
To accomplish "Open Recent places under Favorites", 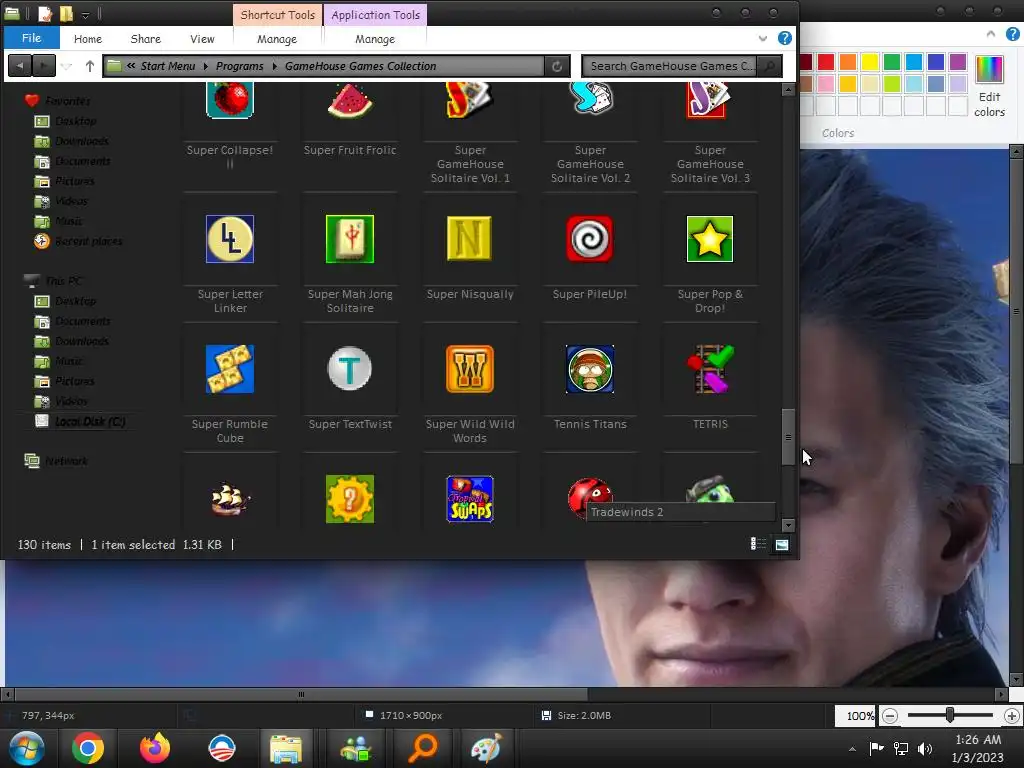I will [x=78, y=241].
